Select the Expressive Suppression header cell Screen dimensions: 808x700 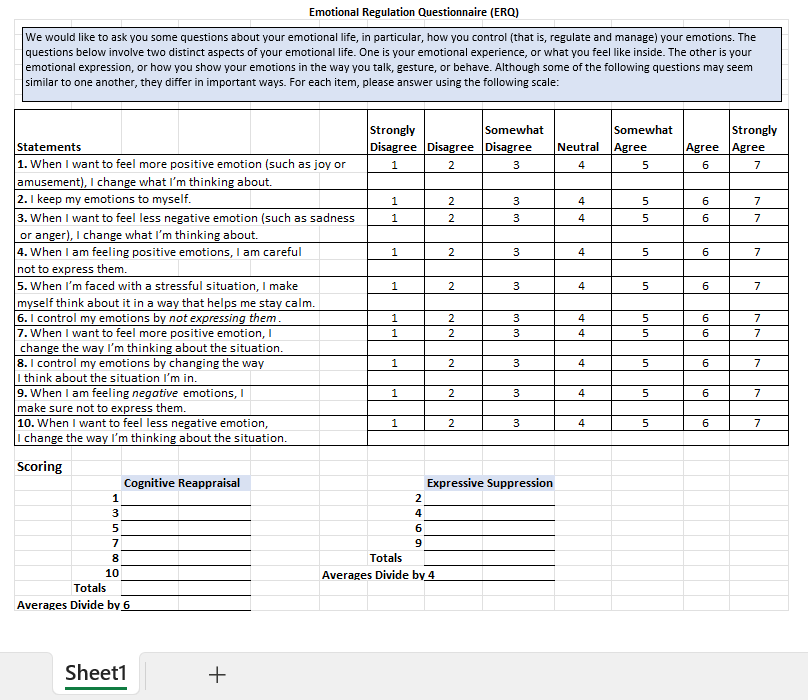click(489, 483)
